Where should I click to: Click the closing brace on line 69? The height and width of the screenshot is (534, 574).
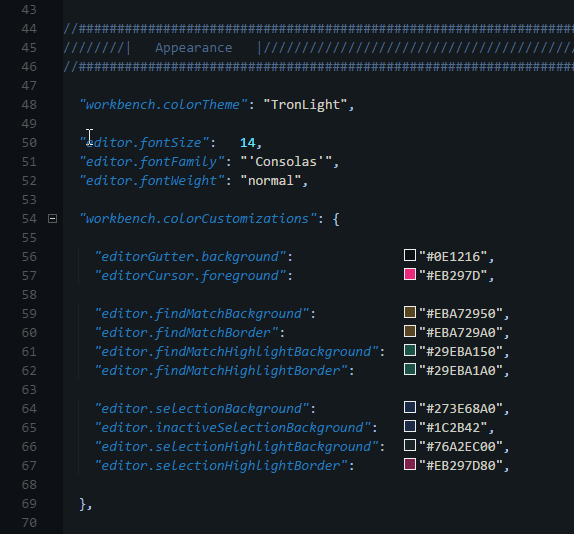pyautogui.click(x=83, y=504)
